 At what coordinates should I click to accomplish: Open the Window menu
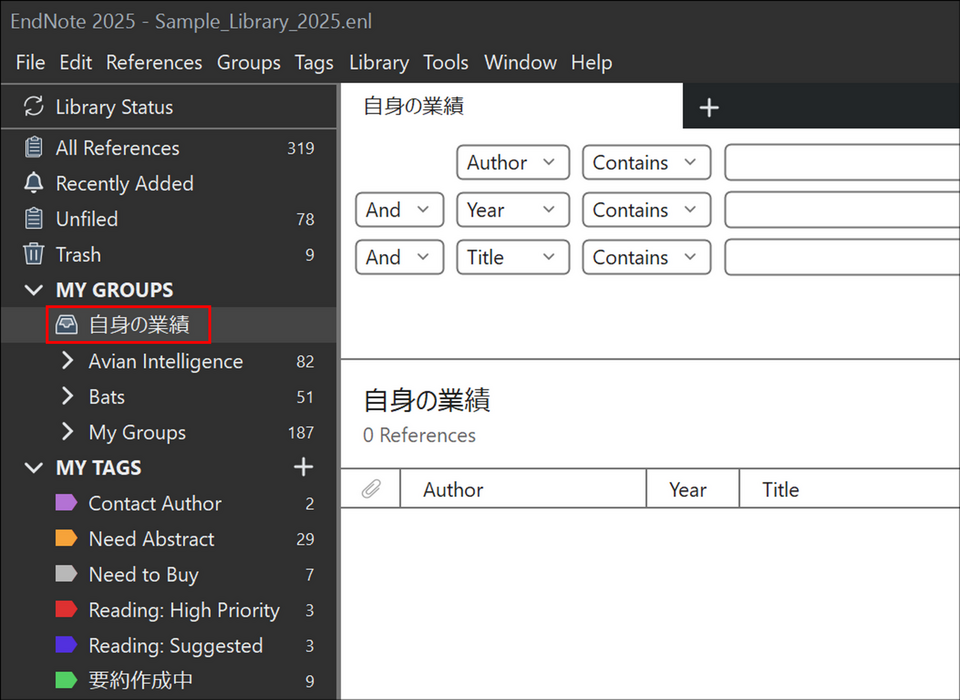(520, 62)
